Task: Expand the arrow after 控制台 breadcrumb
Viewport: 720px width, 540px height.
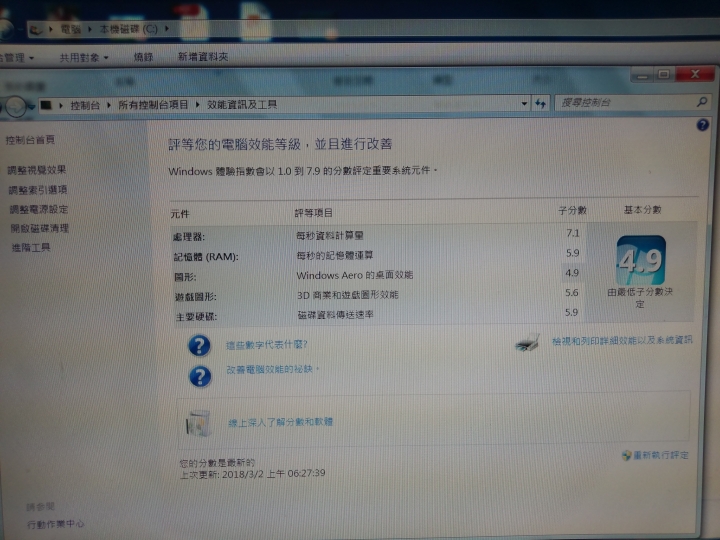Action: pos(109,105)
